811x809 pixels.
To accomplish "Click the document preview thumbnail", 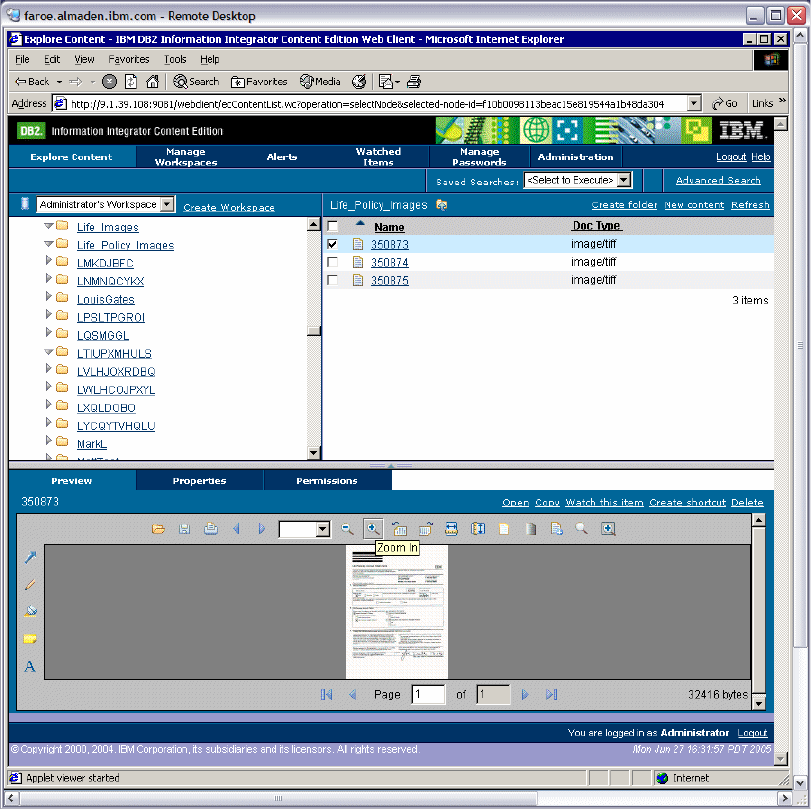I will (397, 611).
